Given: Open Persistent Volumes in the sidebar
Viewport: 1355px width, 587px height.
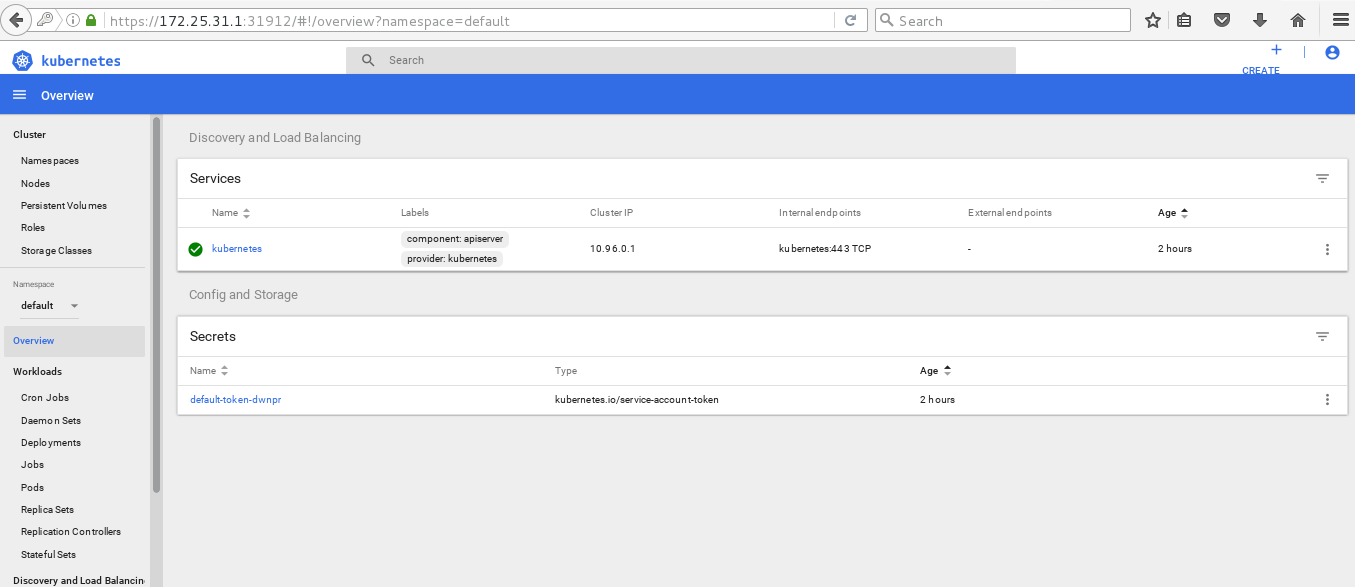Looking at the screenshot, I should pos(64,206).
